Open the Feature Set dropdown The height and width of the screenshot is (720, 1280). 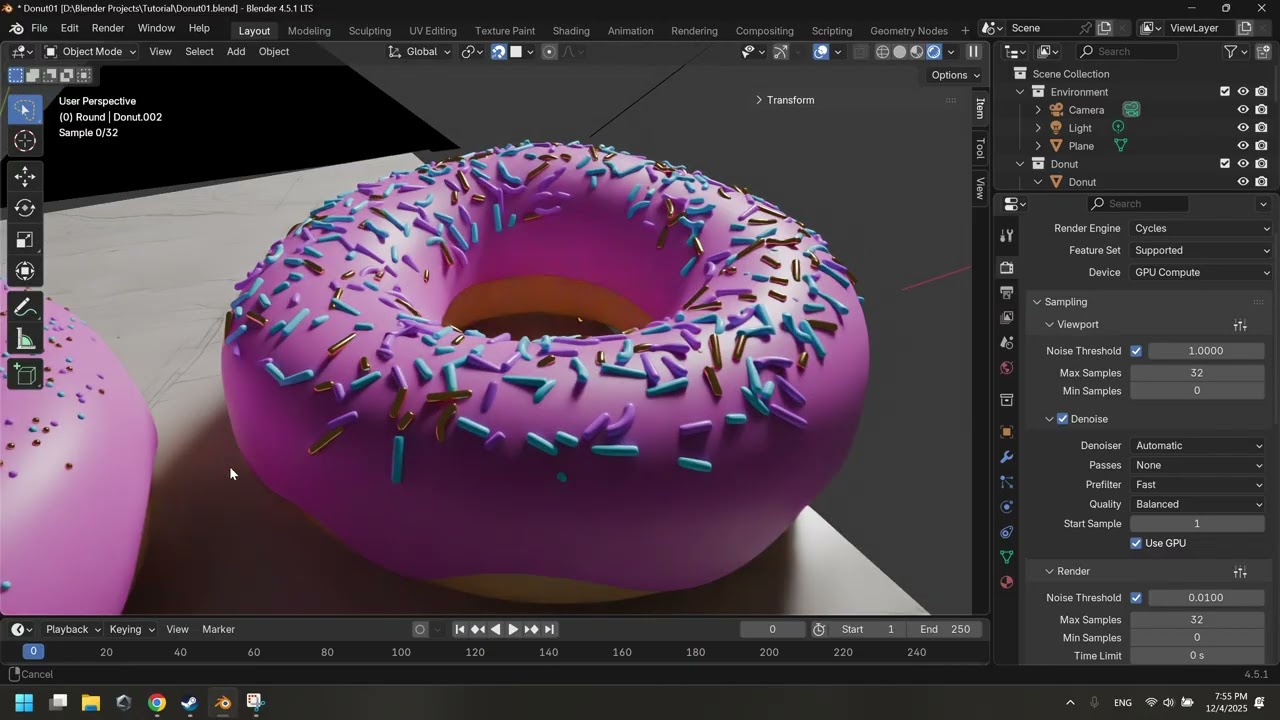pos(1201,250)
